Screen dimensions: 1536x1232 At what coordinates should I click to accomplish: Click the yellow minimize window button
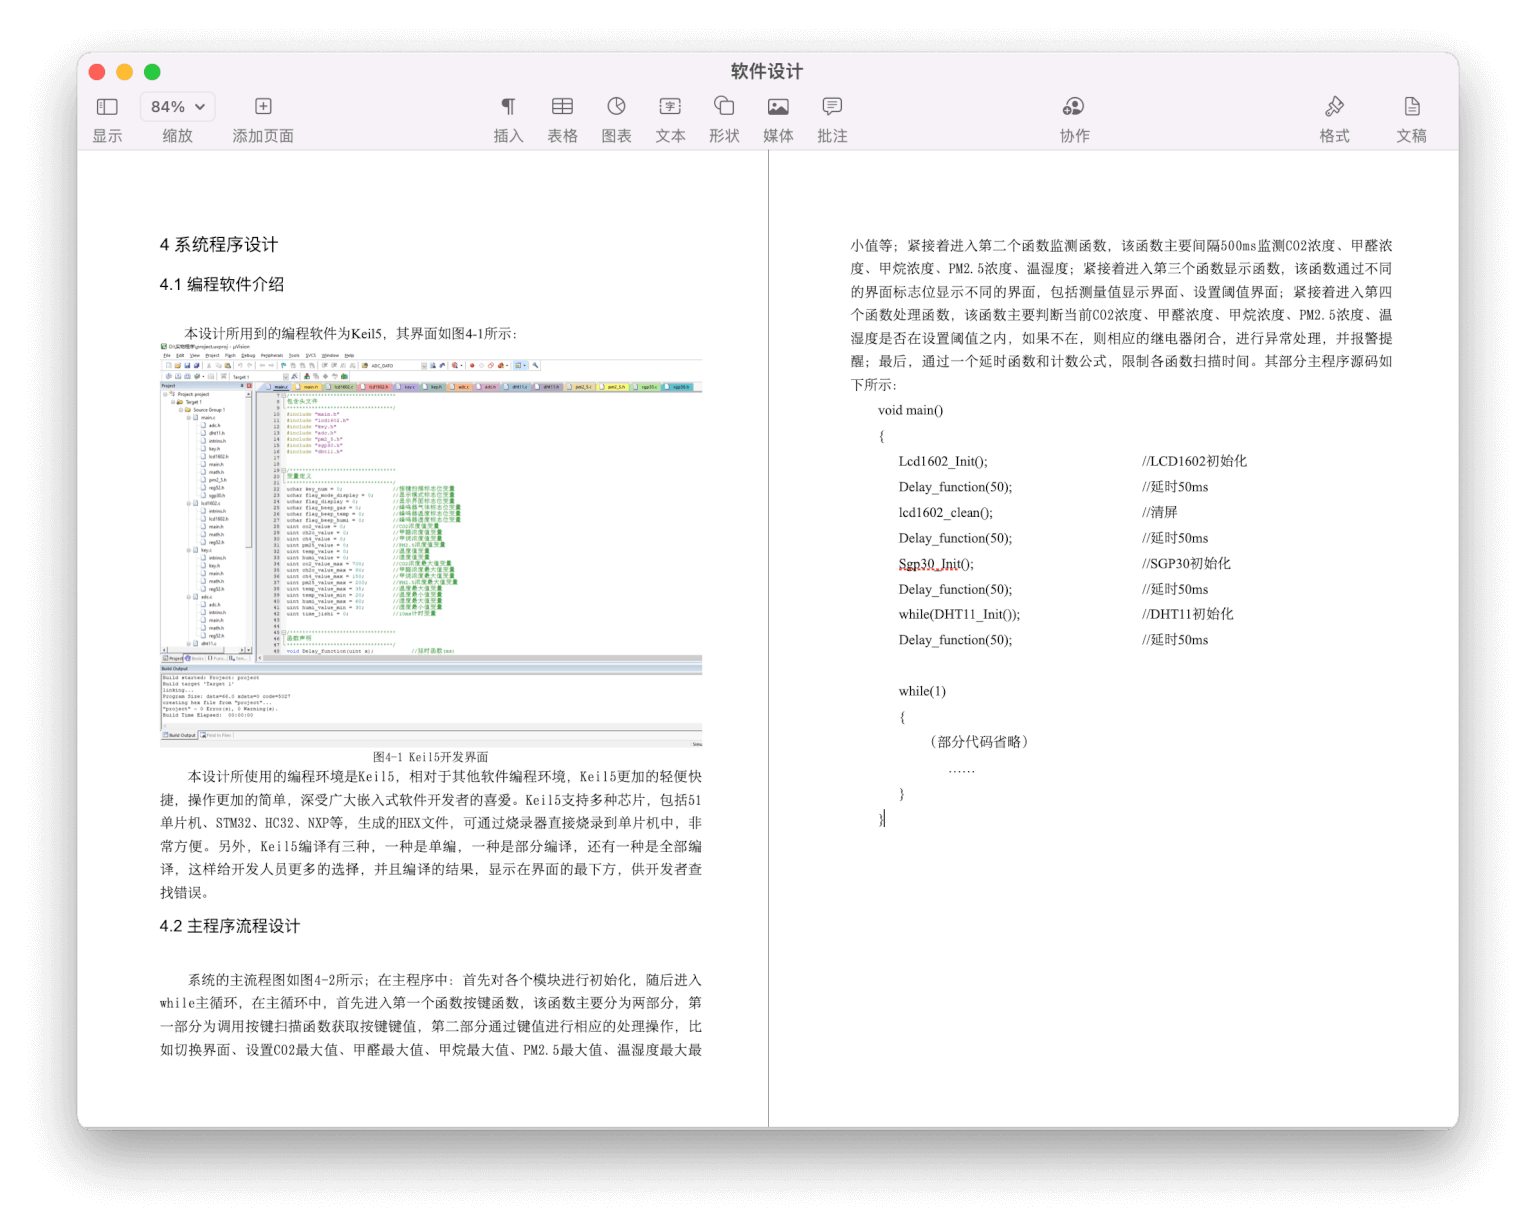pos(125,72)
